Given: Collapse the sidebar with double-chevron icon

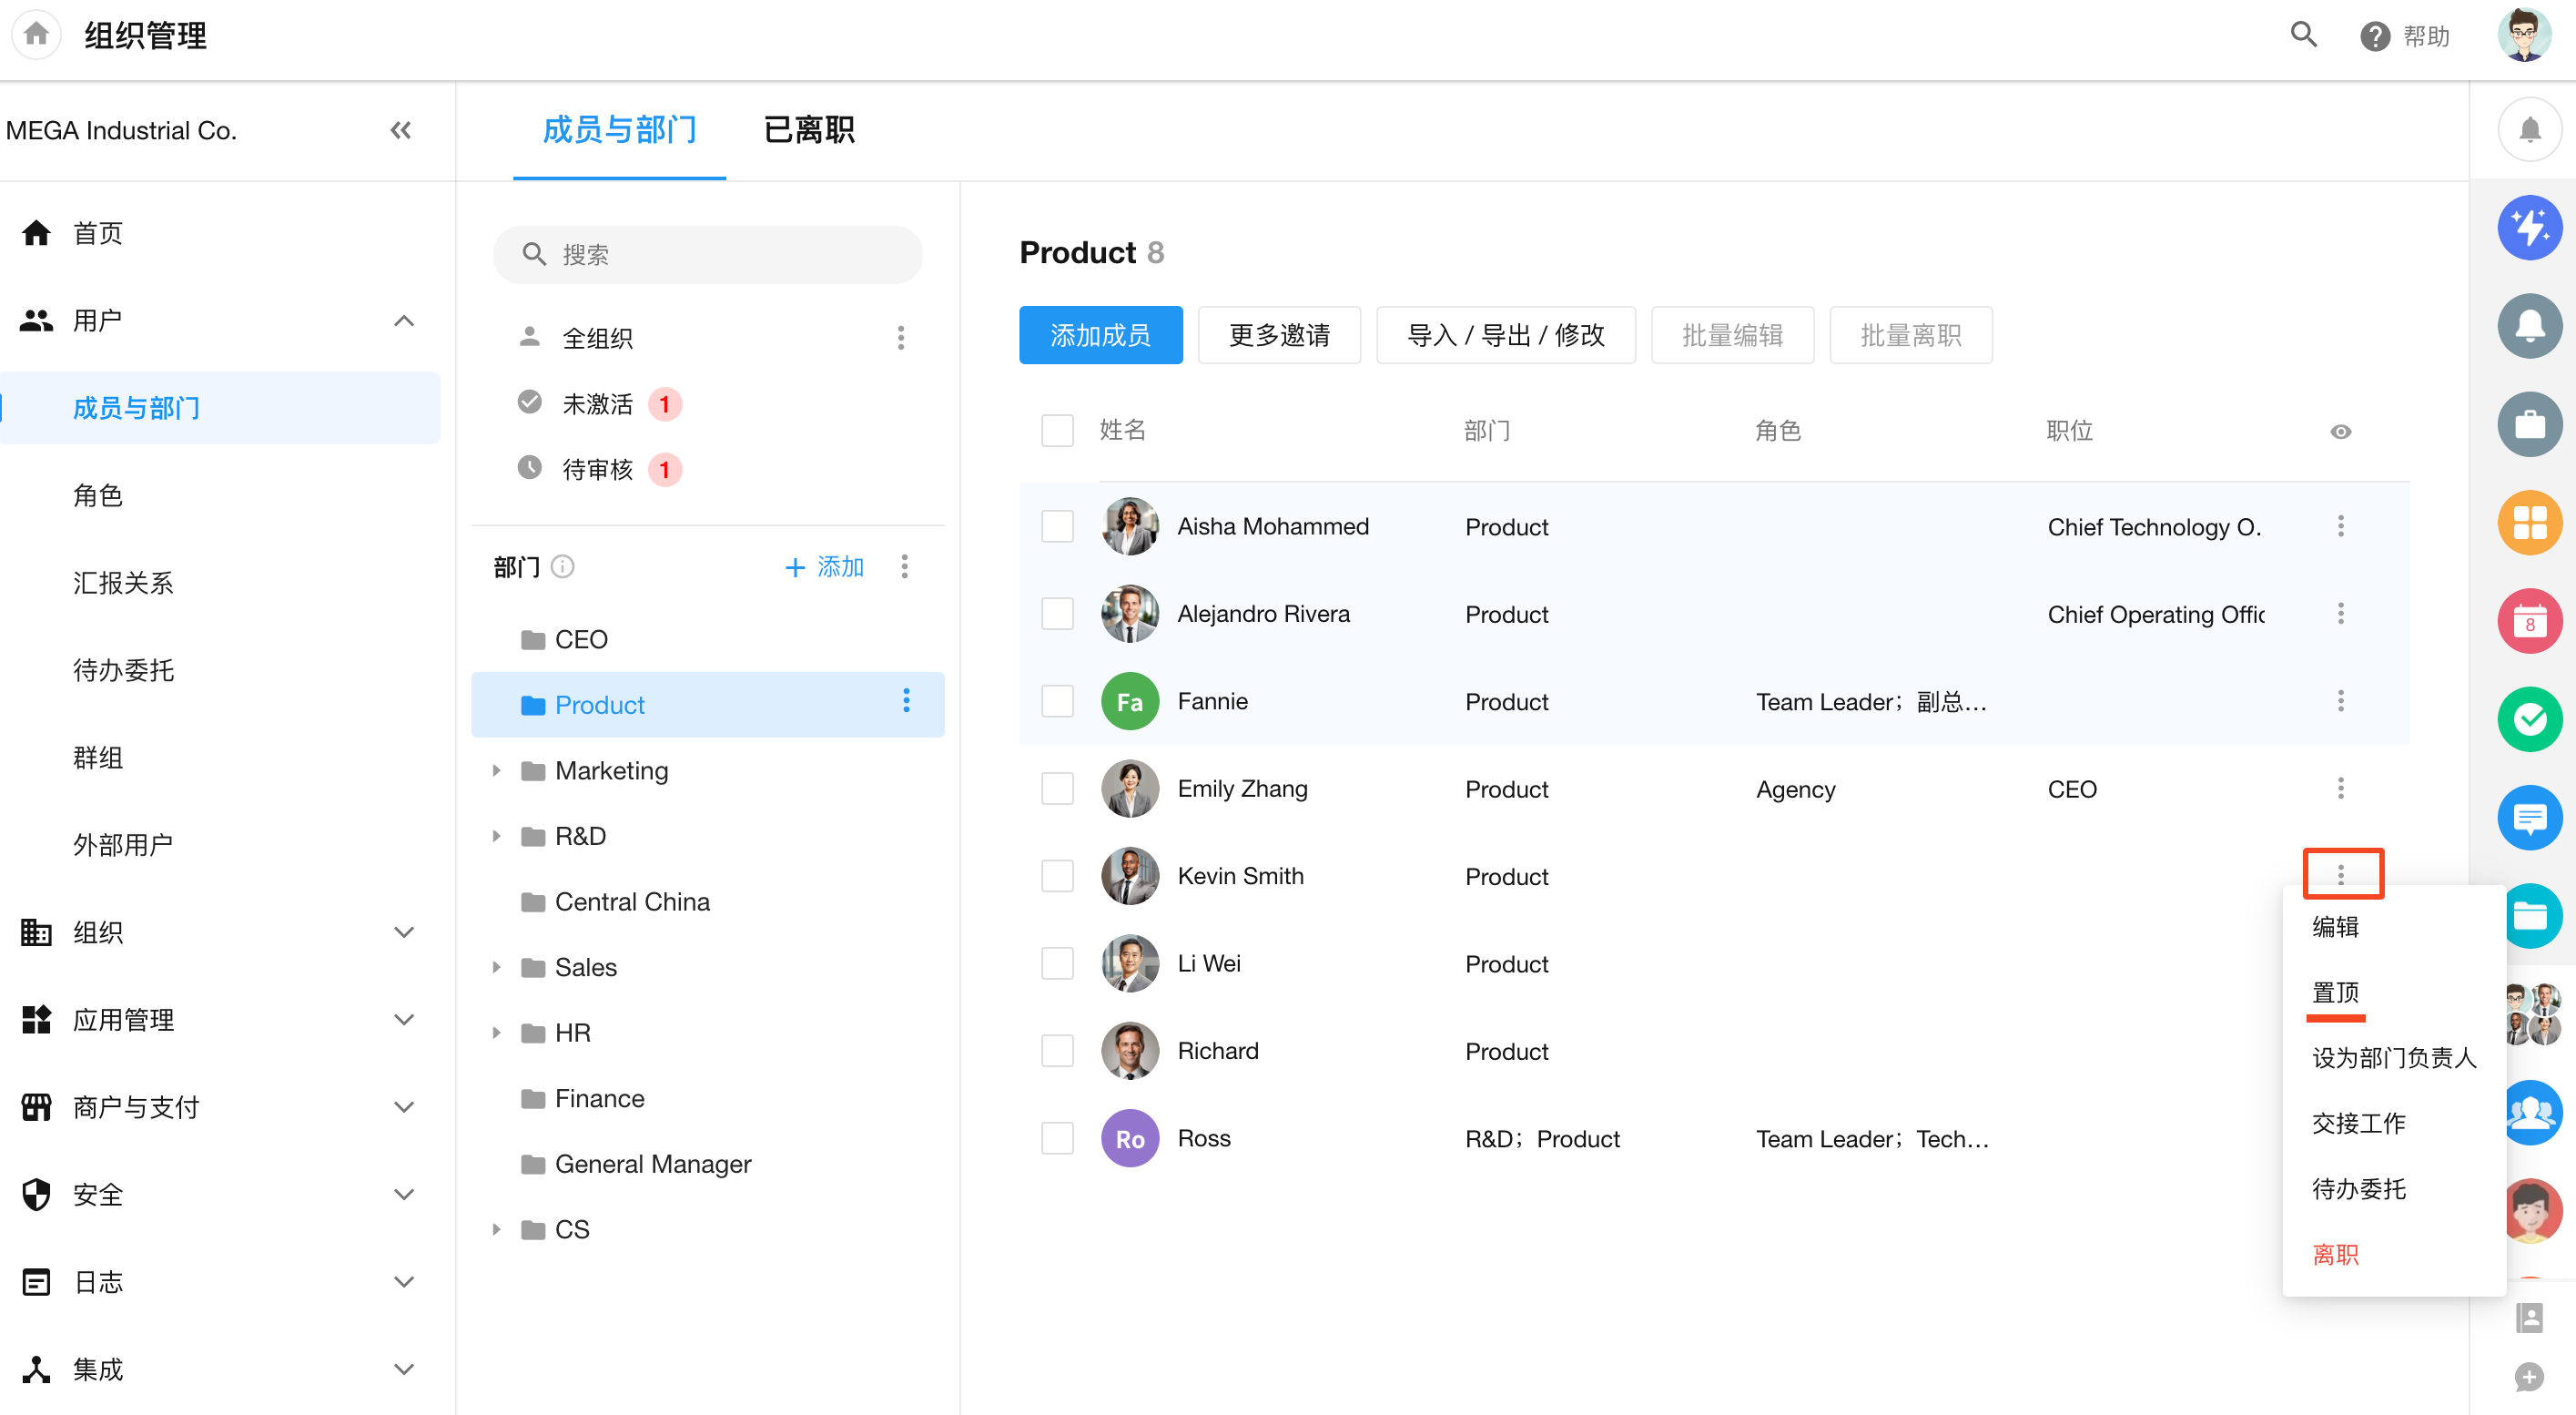Looking at the screenshot, I should click(x=400, y=130).
